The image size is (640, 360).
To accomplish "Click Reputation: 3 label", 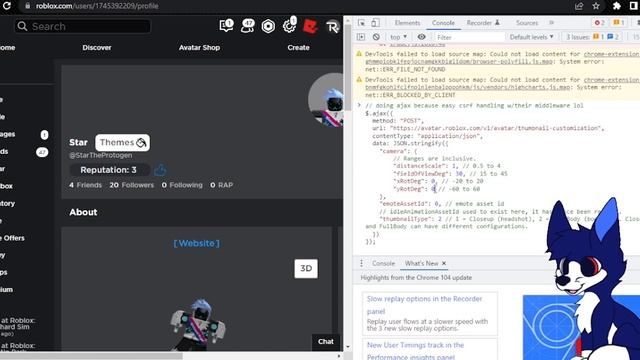I will click(108, 170).
